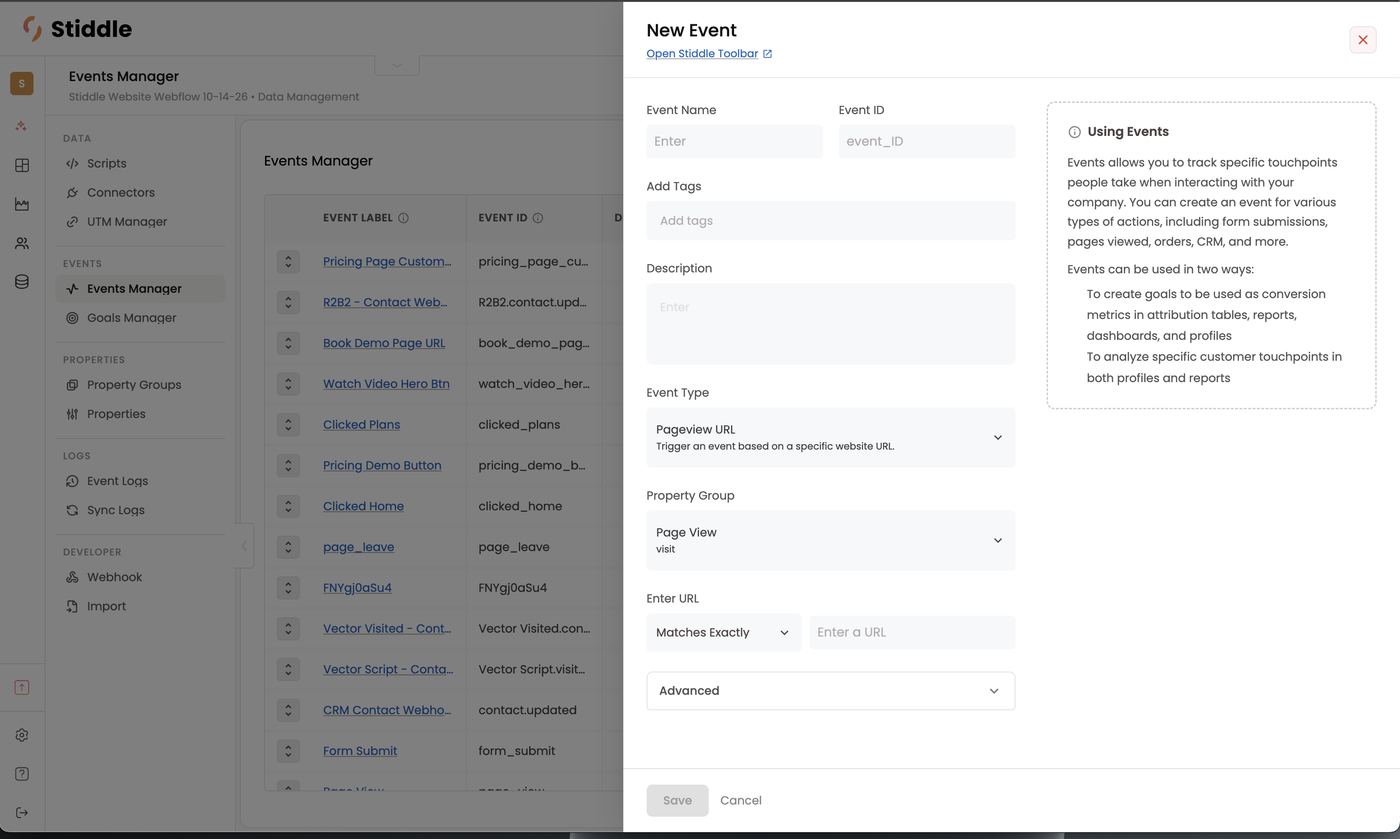Open the Event Type dropdown
The image size is (1400, 839).
[x=830, y=437]
